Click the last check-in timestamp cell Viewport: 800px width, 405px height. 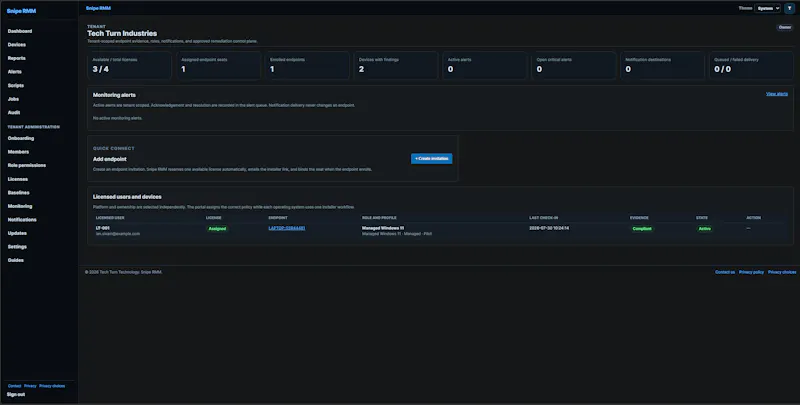coord(549,228)
